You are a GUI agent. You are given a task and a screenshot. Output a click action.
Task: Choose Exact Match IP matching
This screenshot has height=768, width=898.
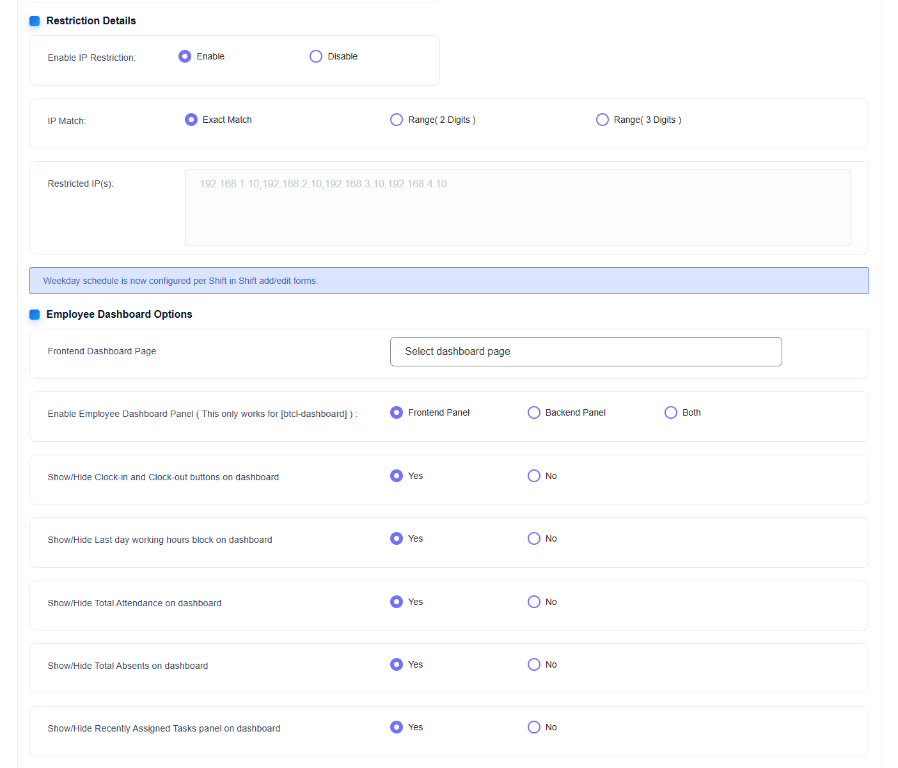tap(191, 120)
